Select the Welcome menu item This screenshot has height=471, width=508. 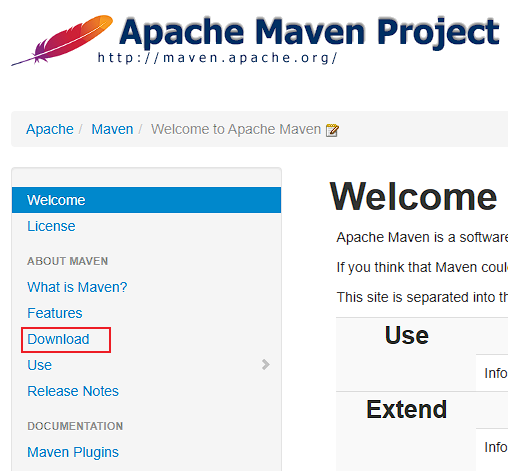click(146, 200)
